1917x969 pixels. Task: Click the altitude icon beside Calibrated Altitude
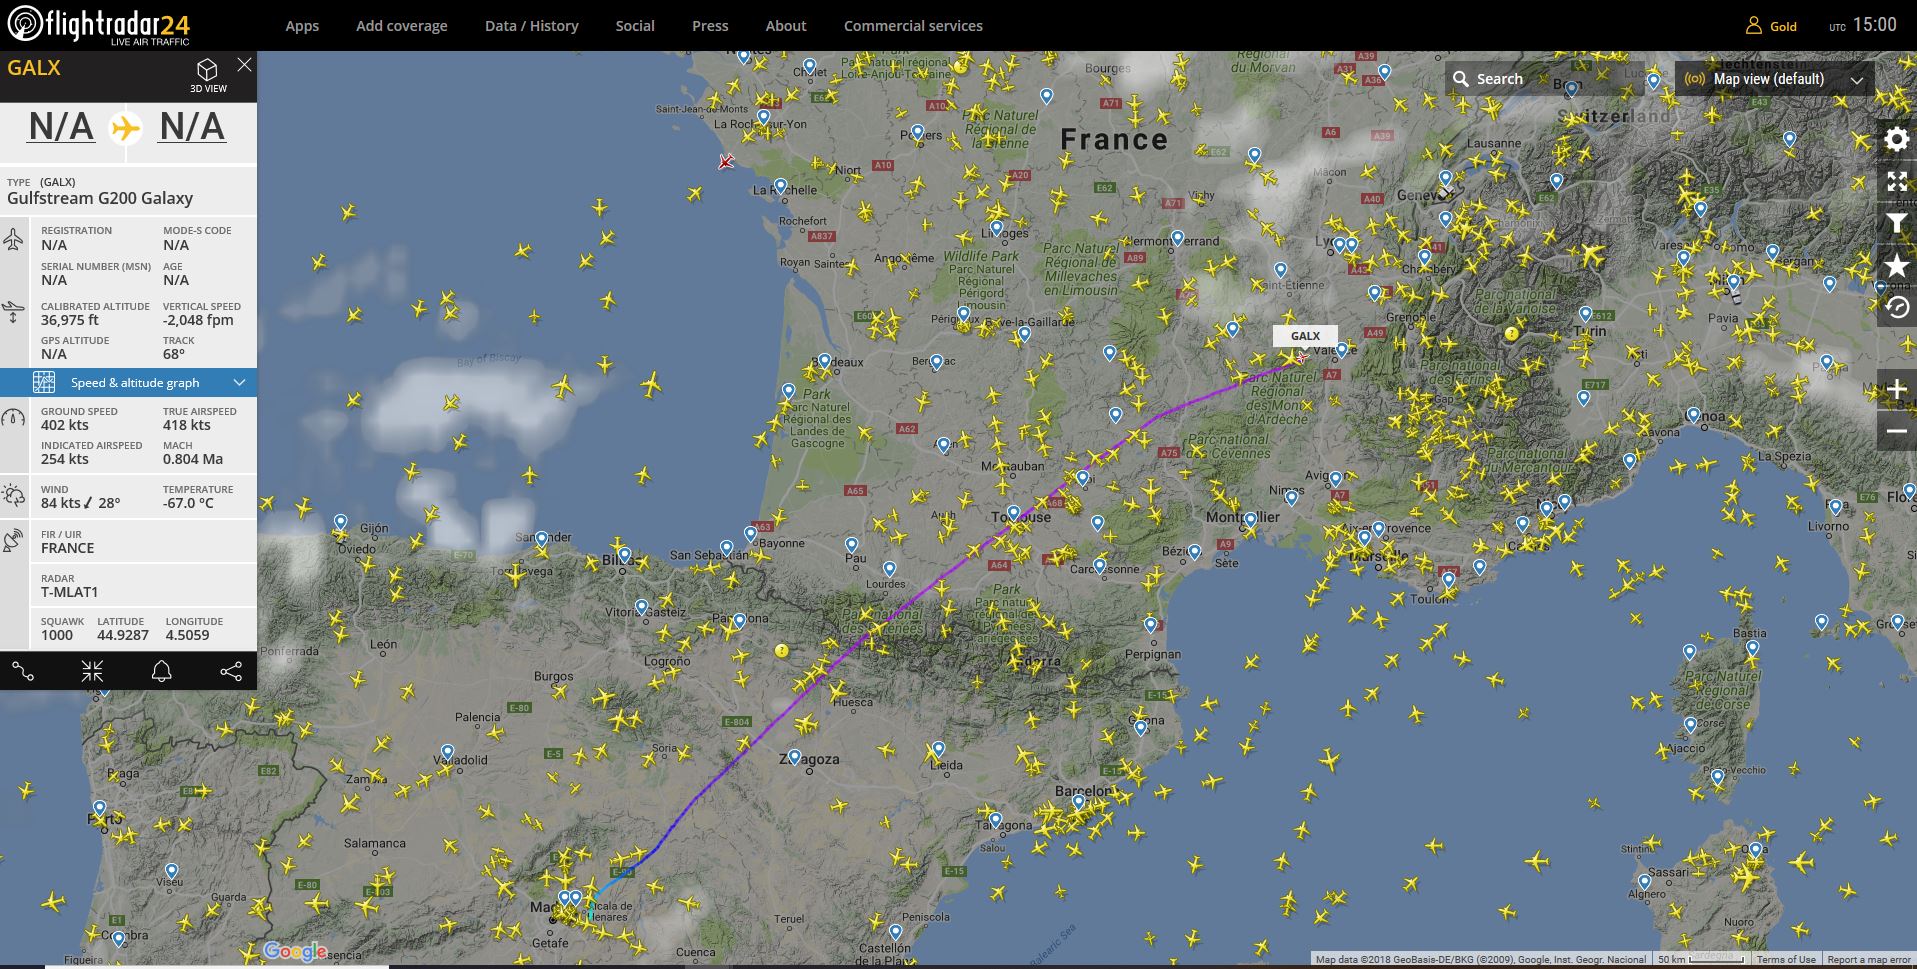[x=14, y=312]
